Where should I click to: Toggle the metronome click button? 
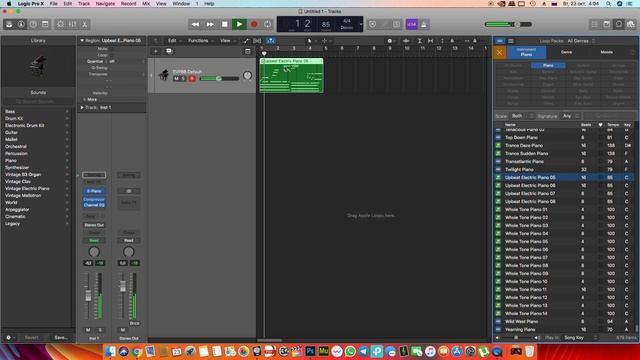point(424,24)
